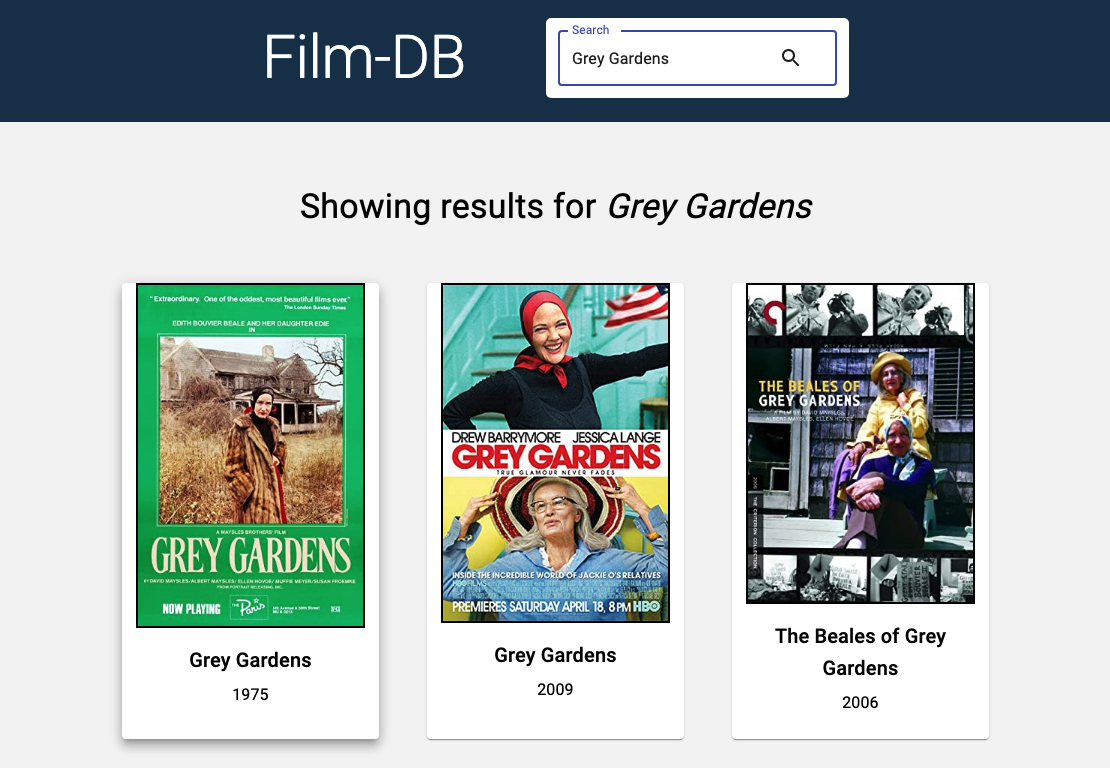
Task: Click the Showing results heading
Action: 555,206
